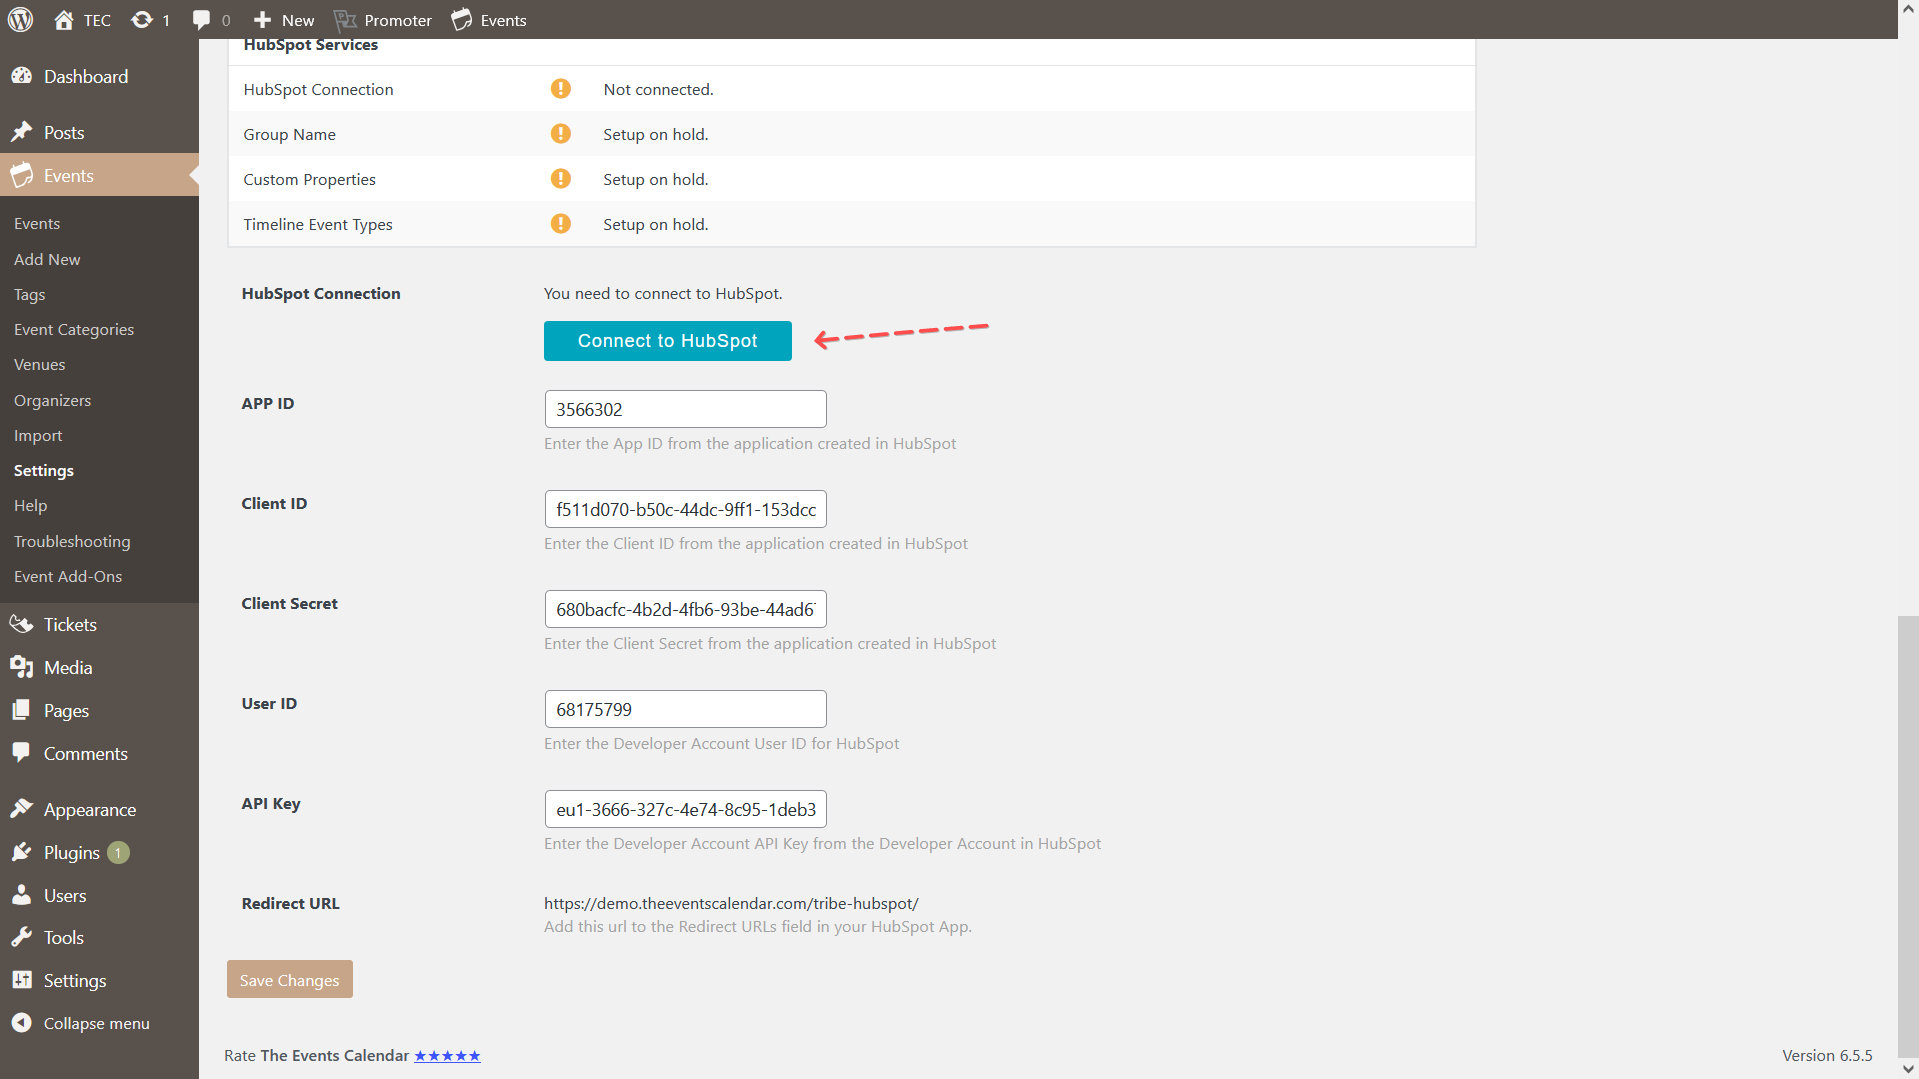Image resolution: width=1919 pixels, height=1079 pixels.
Task: Click the Promoter icon in admin bar
Action: [x=345, y=20]
